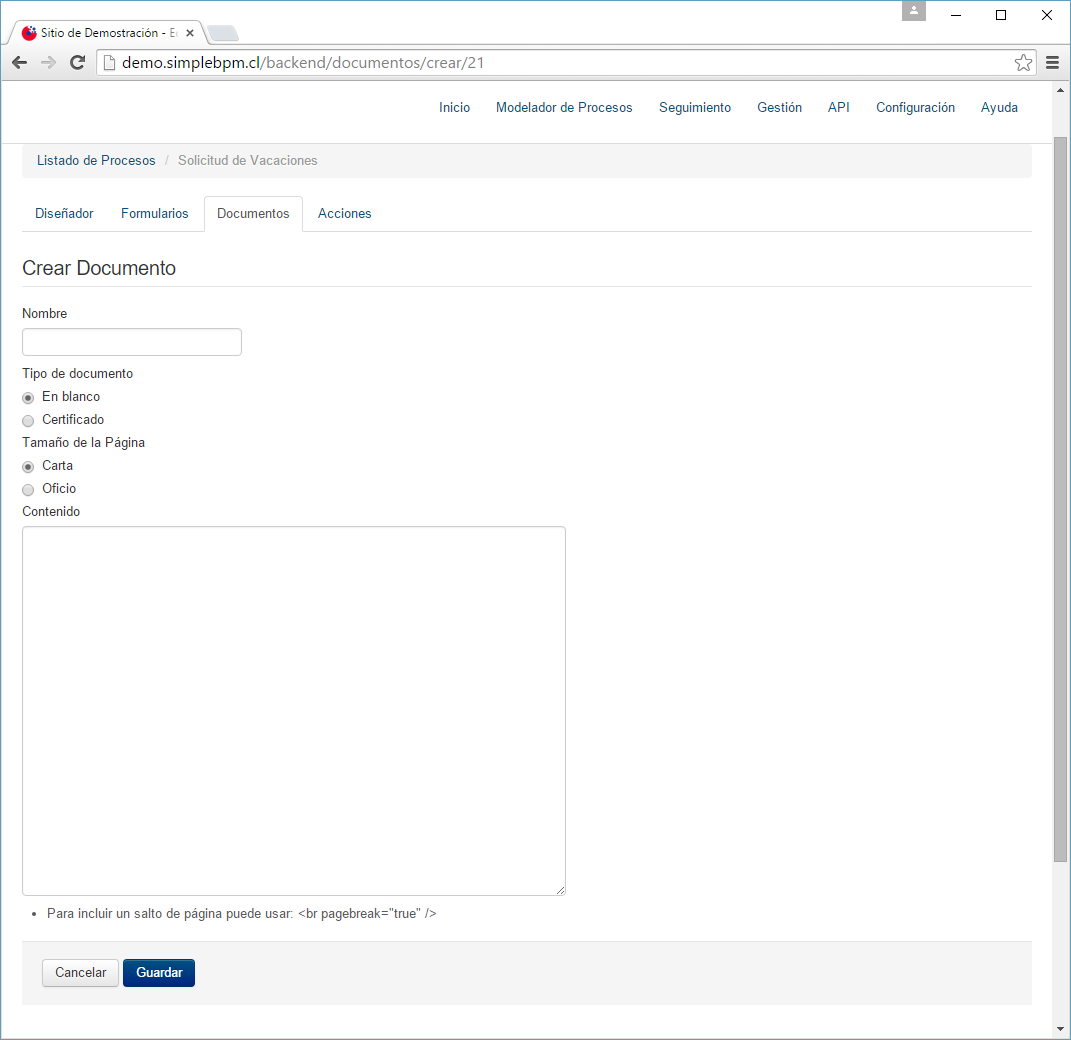Select the En blanco document type
Screen dimensions: 1071x1040
point(28,397)
